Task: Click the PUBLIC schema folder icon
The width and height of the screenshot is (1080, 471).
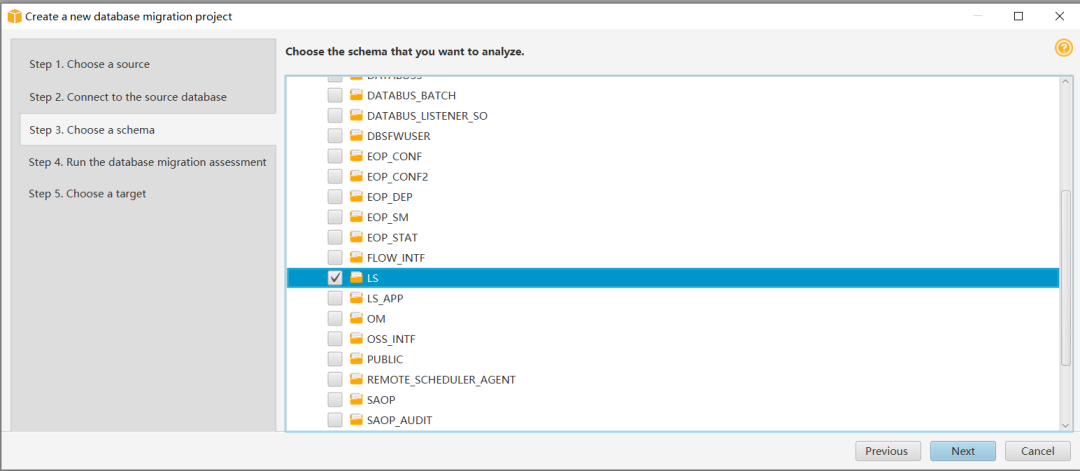Action: [x=356, y=359]
